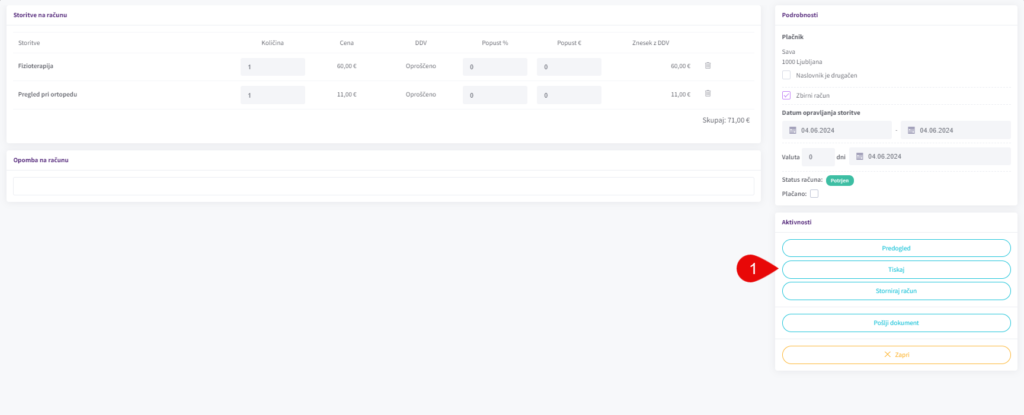Click calendar icon beside Valuta due date
The image size is (1024, 415).
pyautogui.click(x=860, y=157)
